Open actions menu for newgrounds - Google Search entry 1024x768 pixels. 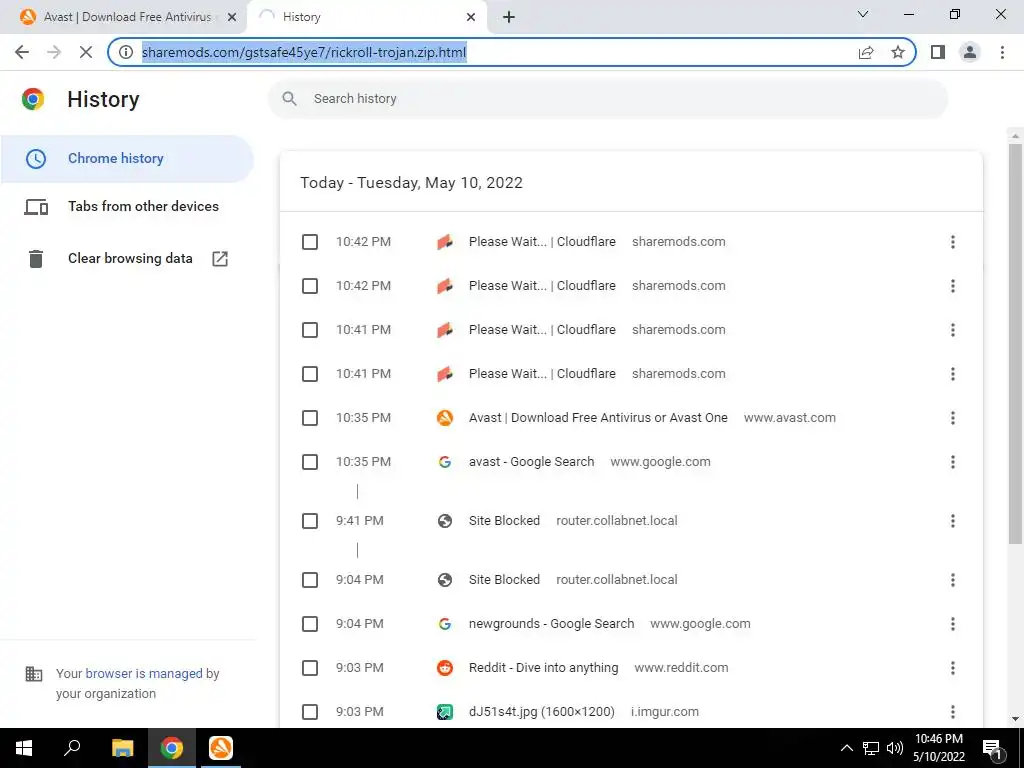pos(953,624)
